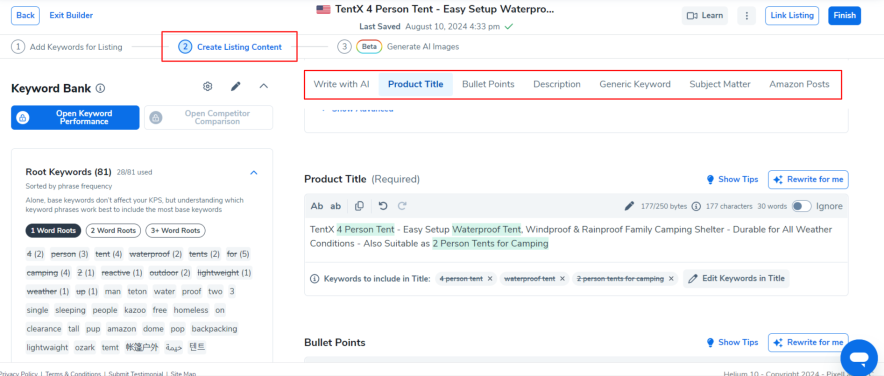Select 2 Word Roots filter
Viewport: 884px width, 376px height.
pos(113,231)
